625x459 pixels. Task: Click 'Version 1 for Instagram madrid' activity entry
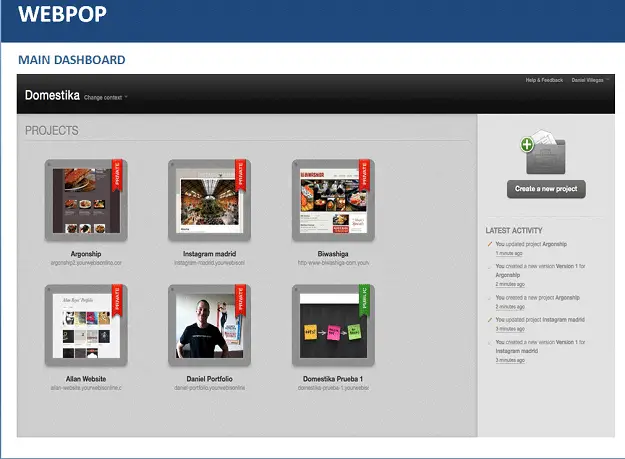pyautogui.click(x=540, y=347)
